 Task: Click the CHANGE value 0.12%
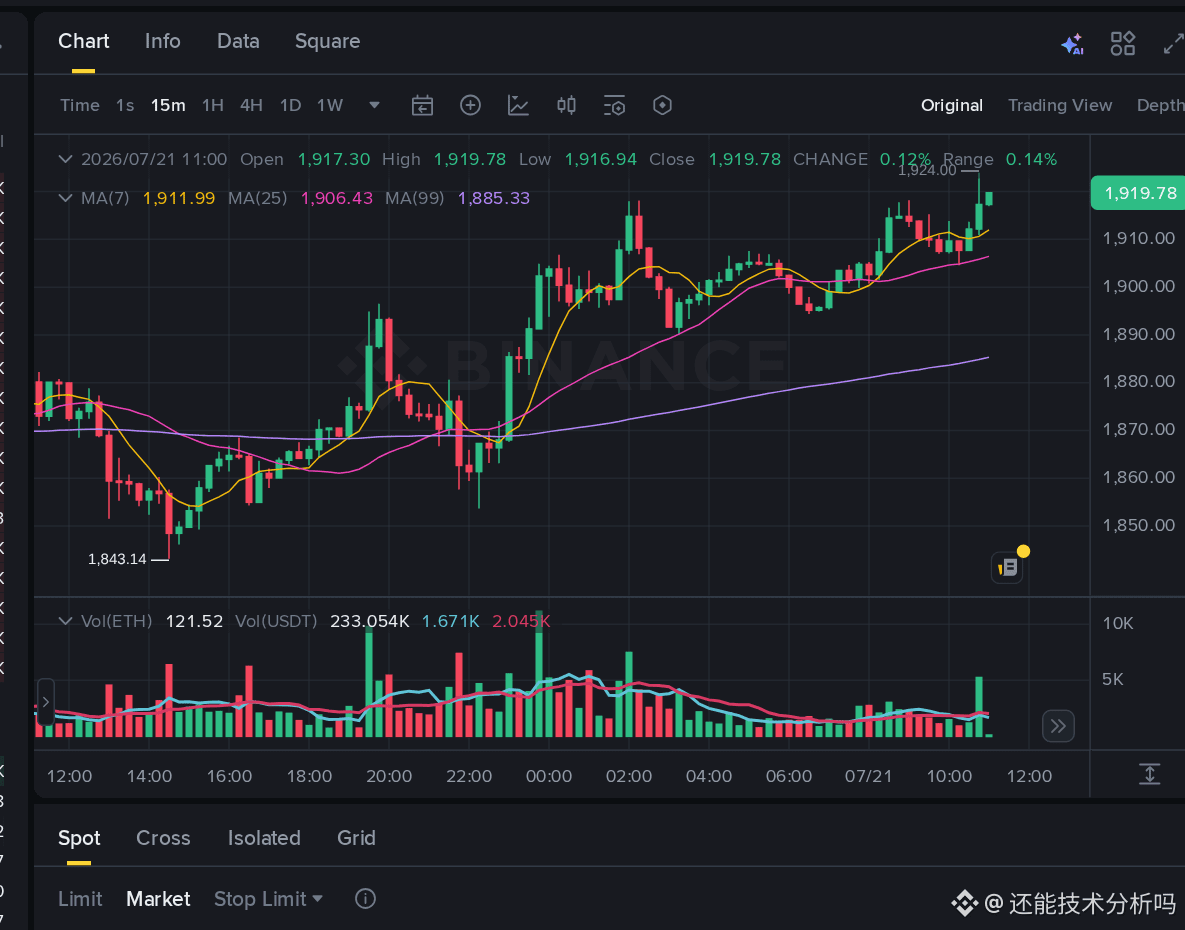click(905, 159)
